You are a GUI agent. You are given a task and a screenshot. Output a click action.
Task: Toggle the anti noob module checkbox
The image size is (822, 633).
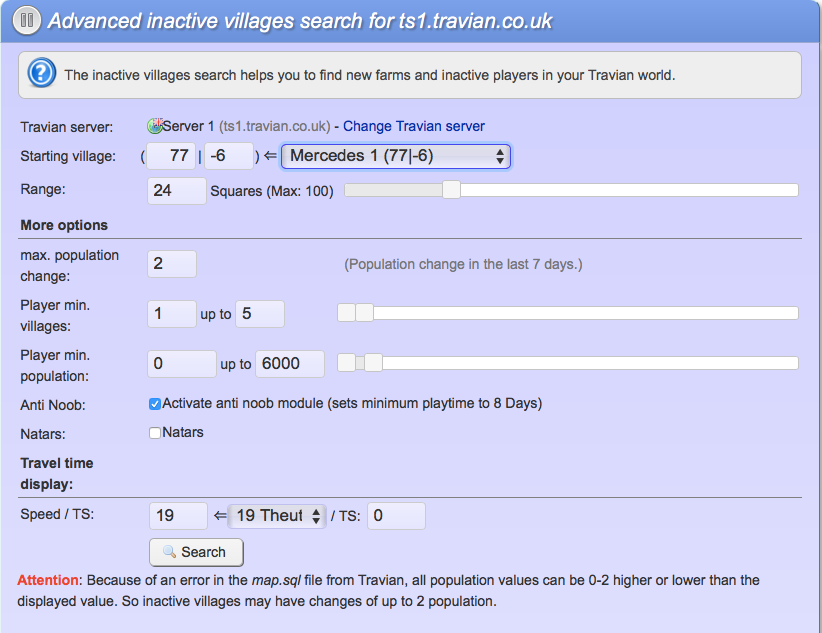point(155,404)
